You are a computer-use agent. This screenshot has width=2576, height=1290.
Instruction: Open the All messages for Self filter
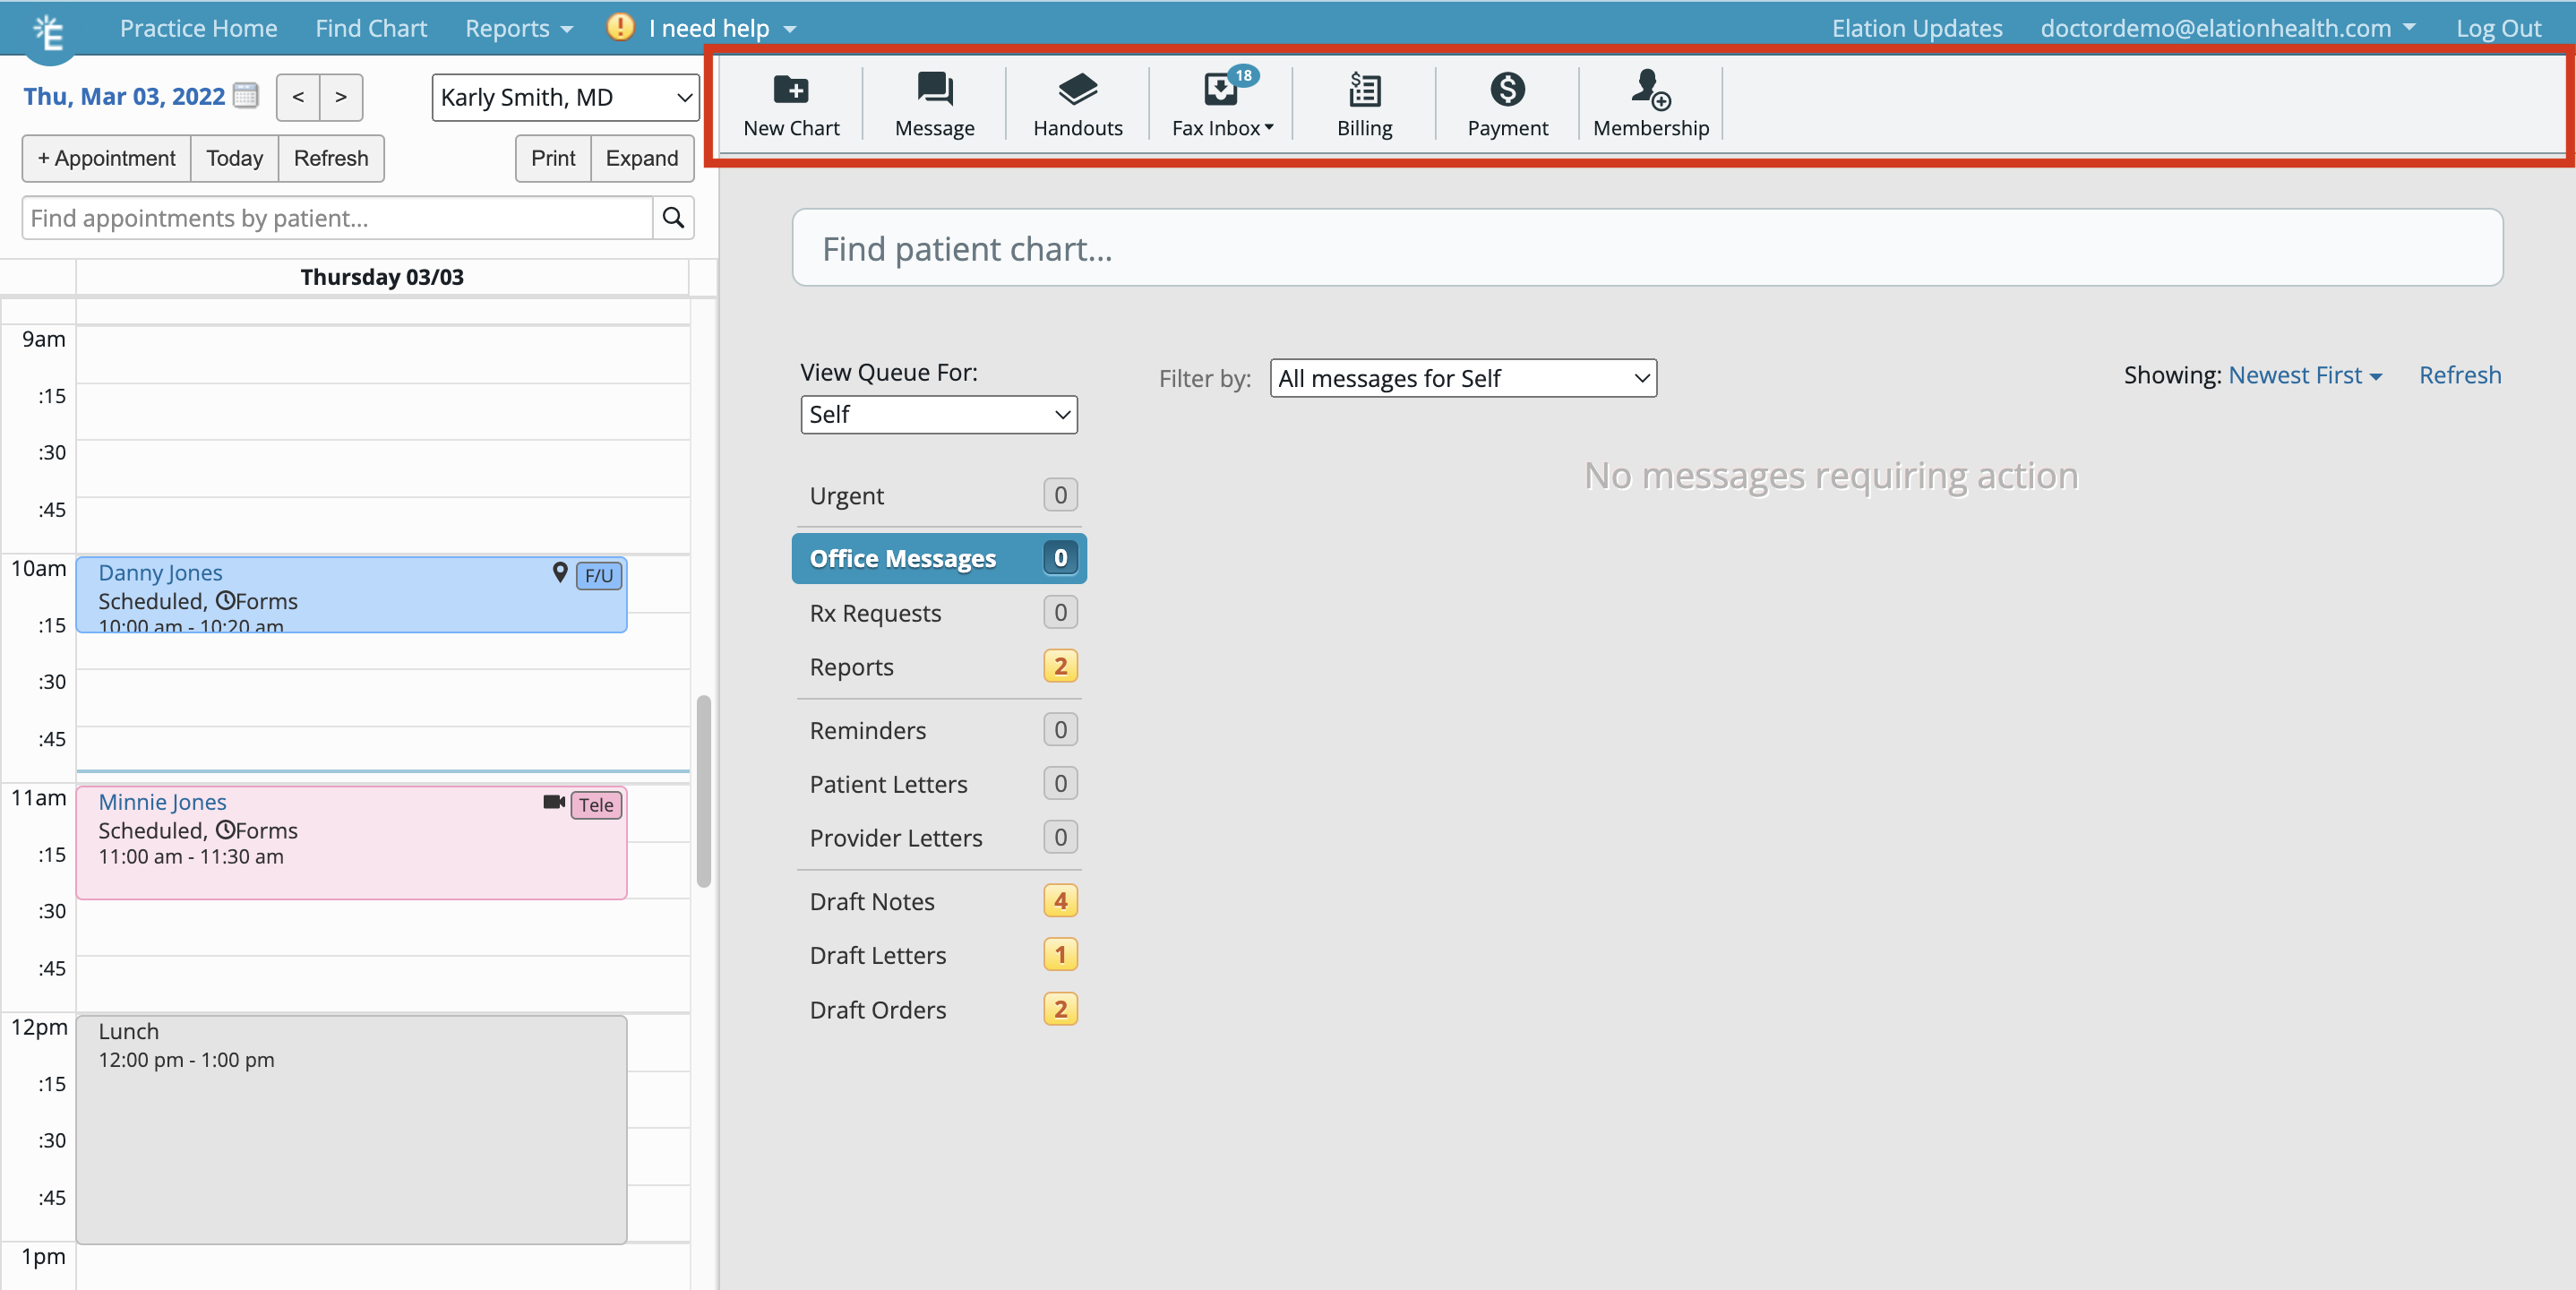click(1462, 378)
